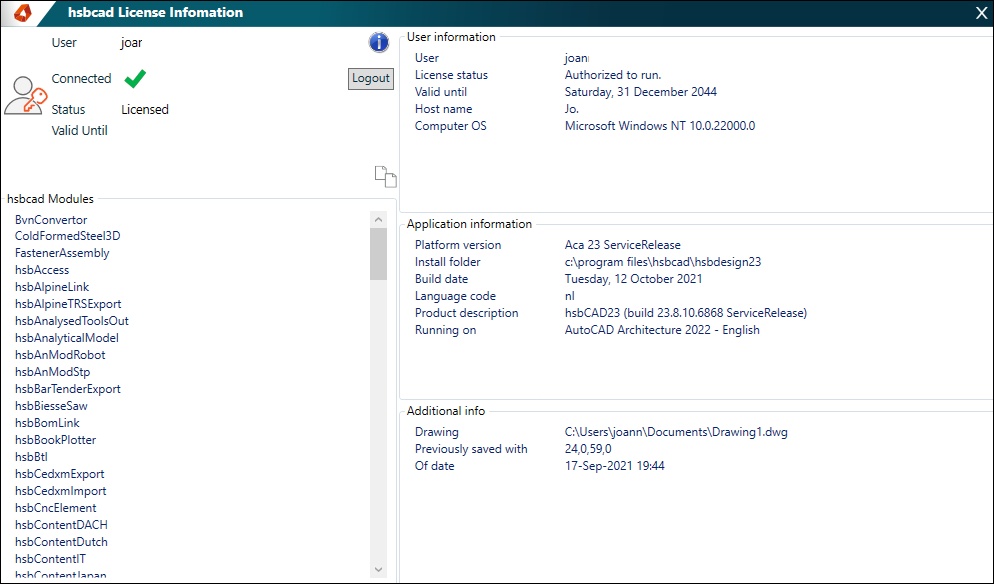Click the copy to clipboard icon
Viewport: 994px width, 584px height.
point(385,177)
